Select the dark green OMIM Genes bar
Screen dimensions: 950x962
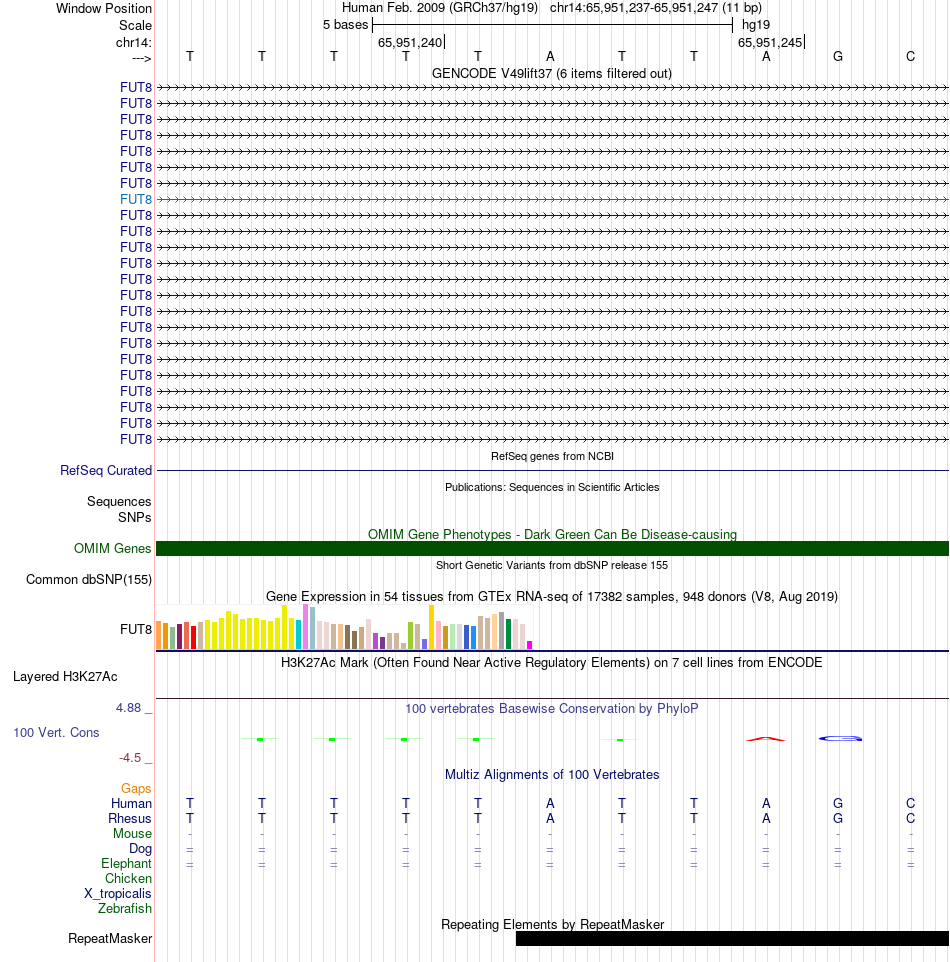click(x=552, y=548)
